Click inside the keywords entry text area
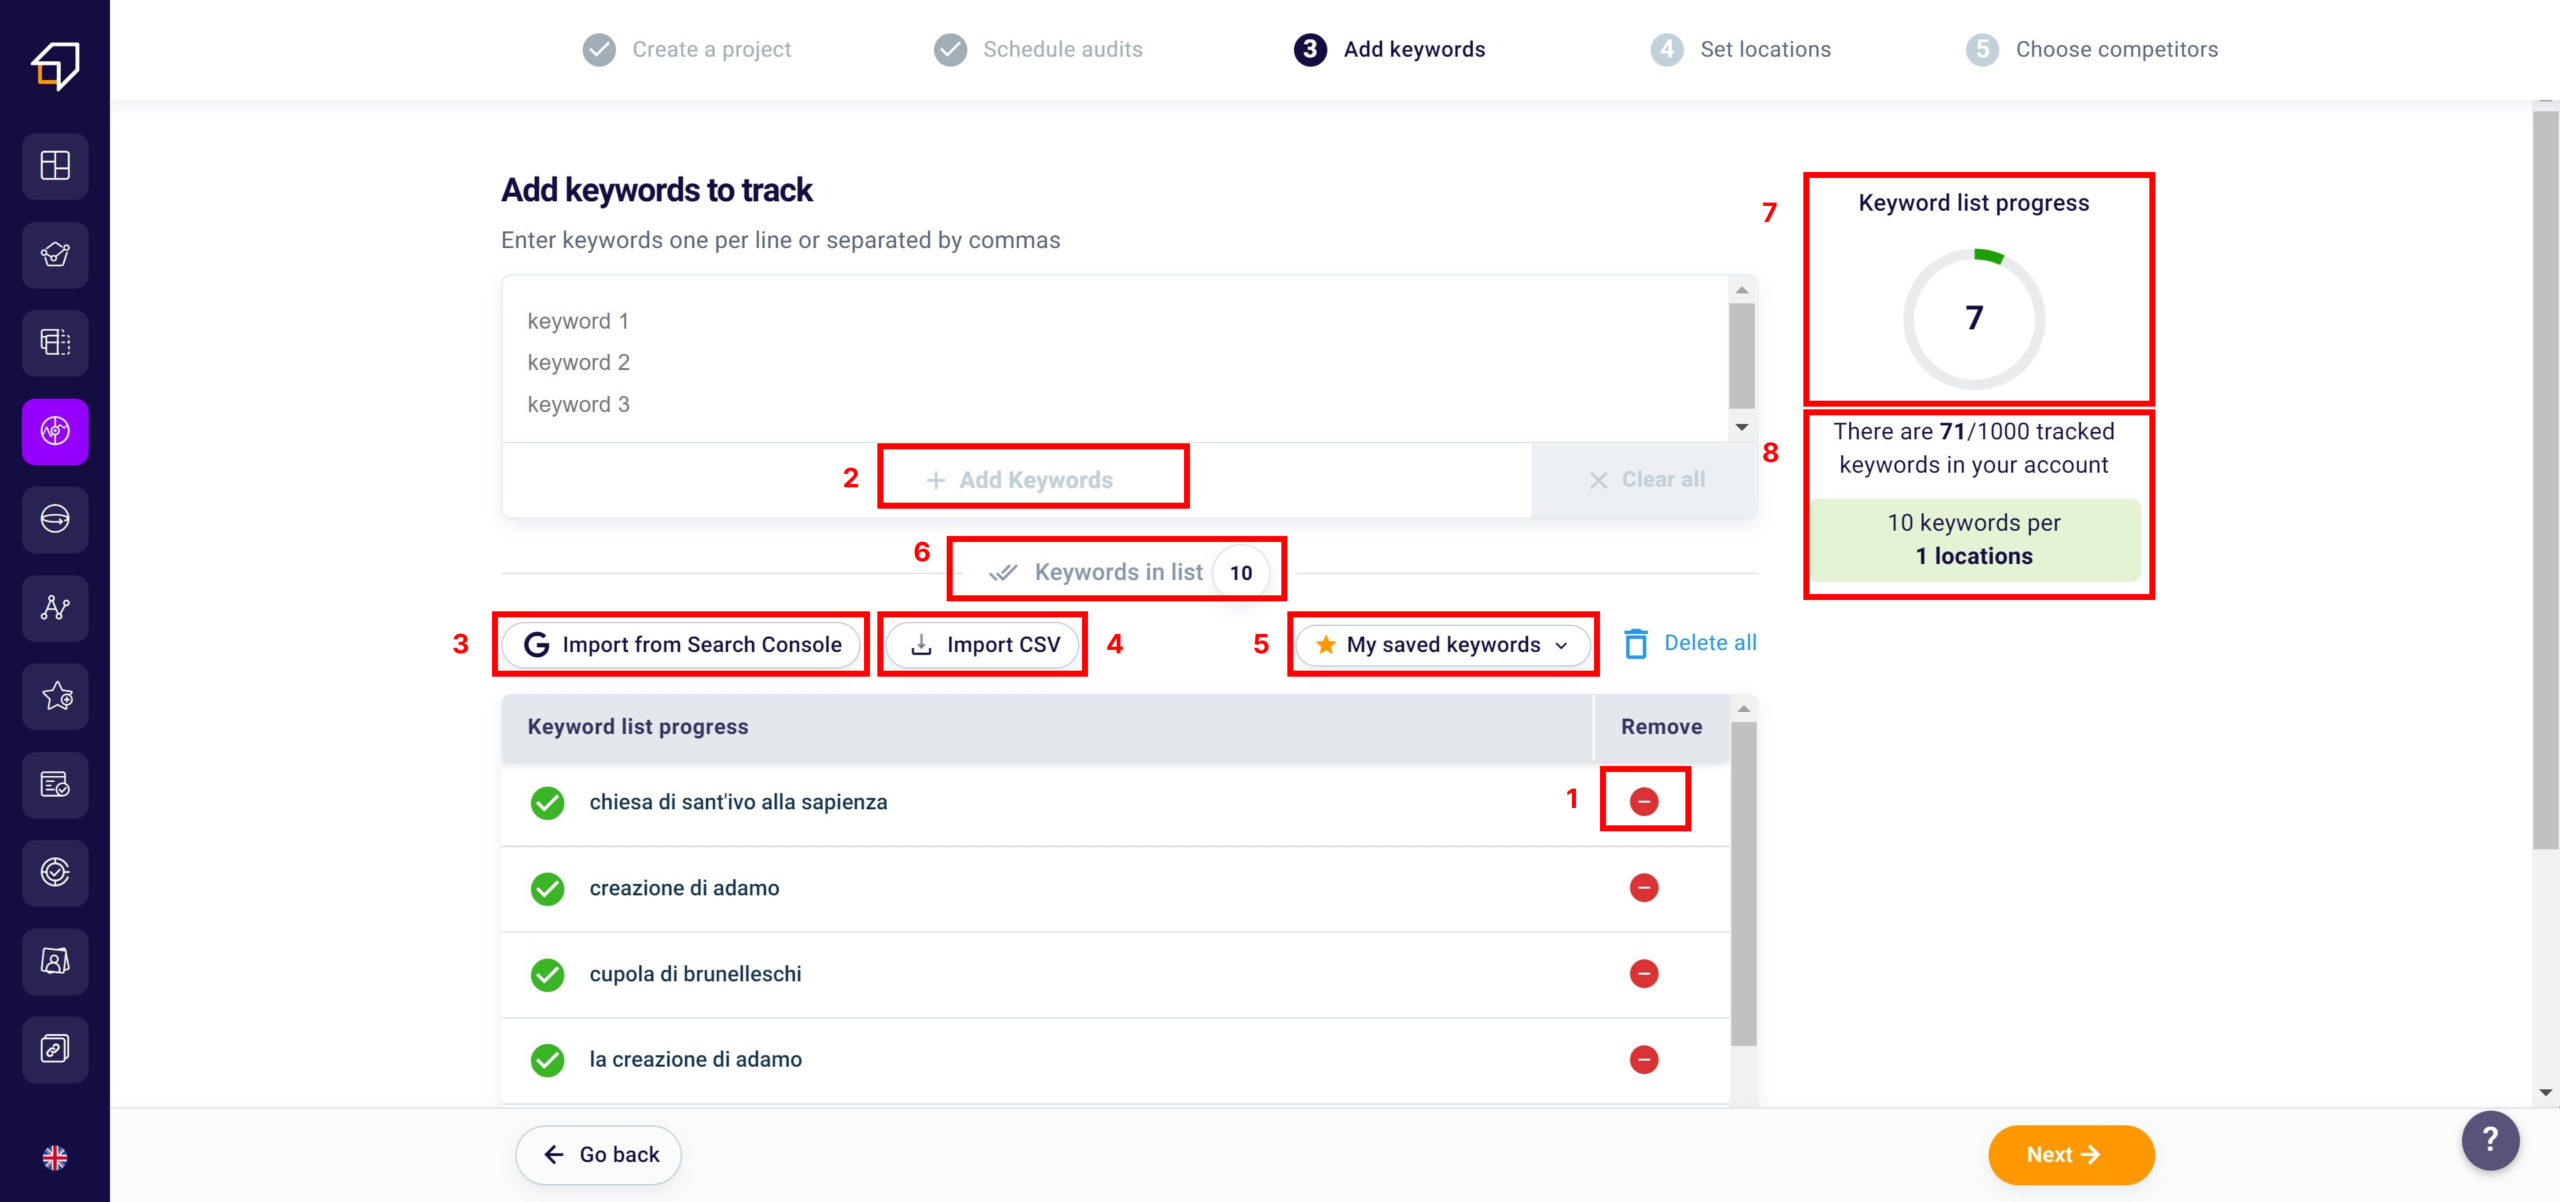The image size is (2560, 1202). pyautogui.click(x=1100, y=360)
